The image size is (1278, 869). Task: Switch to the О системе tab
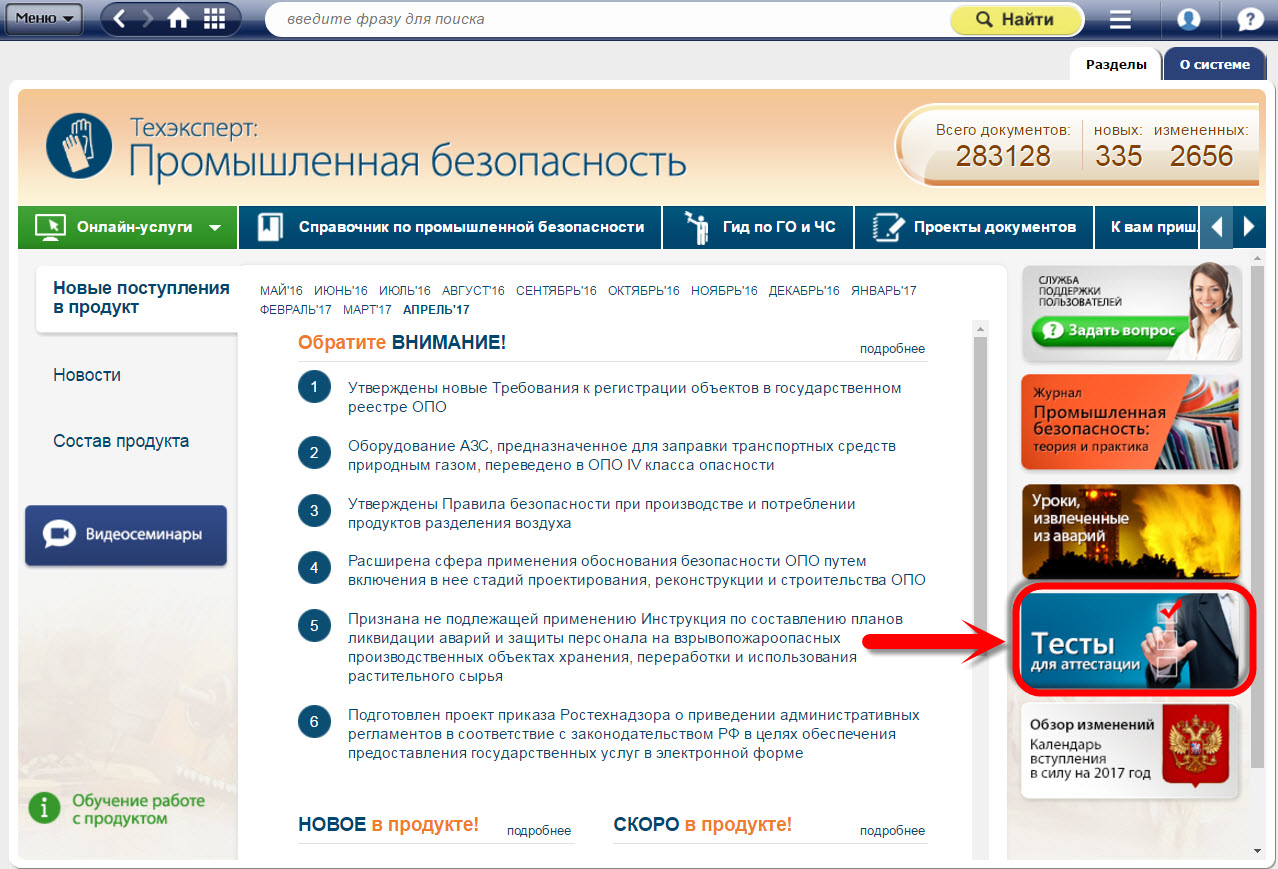(1214, 64)
